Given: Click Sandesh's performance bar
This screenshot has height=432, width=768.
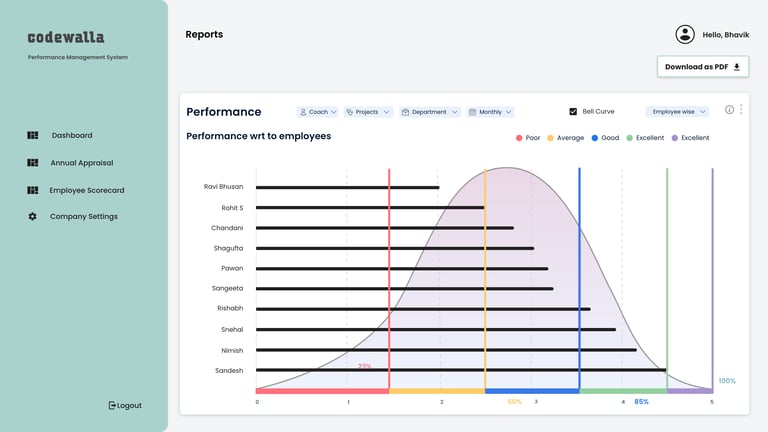Looking at the screenshot, I should [x=460, y=370].
